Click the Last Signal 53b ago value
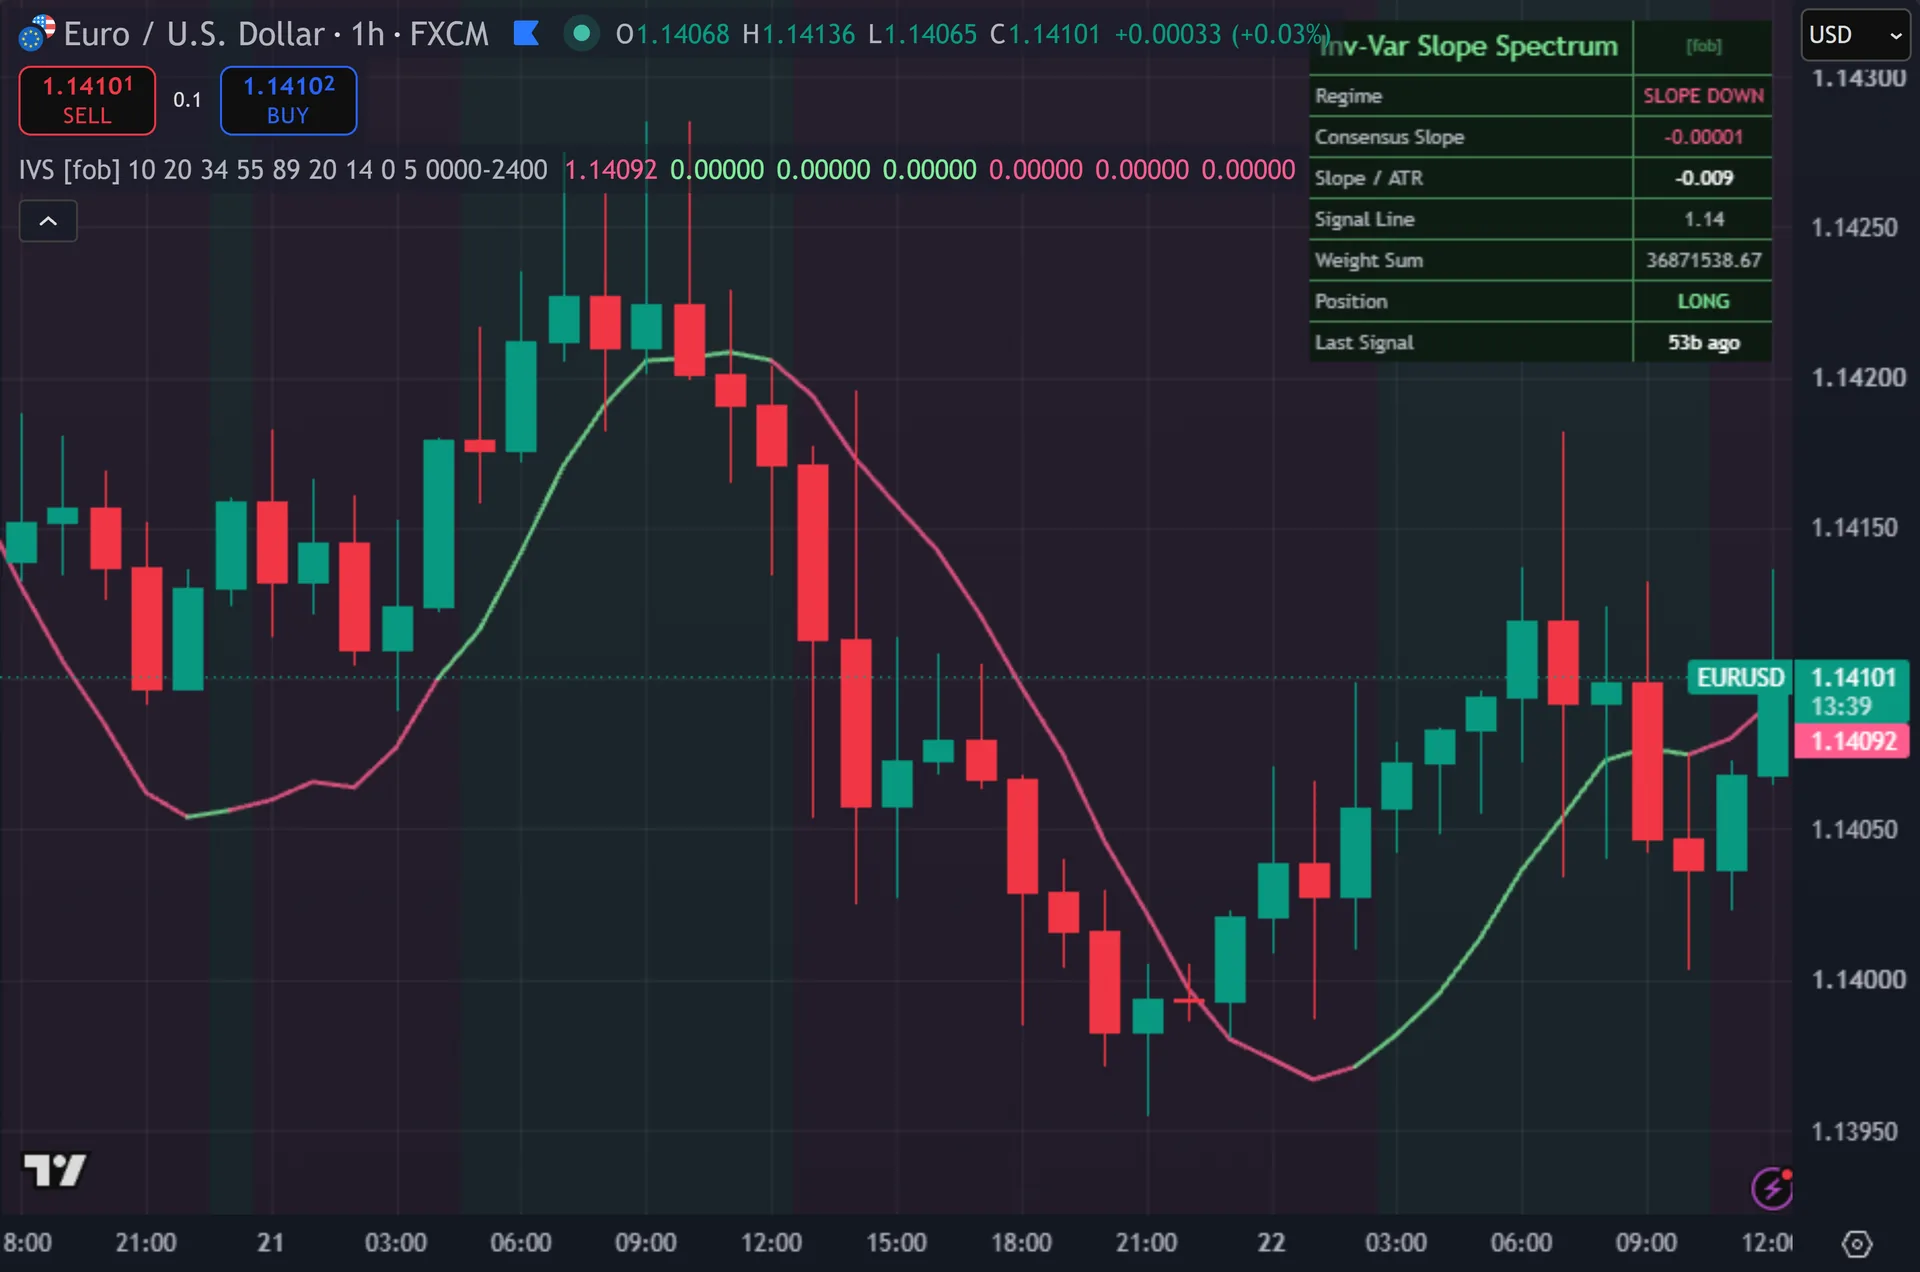1920x1272 pixels. point(1703,342)
